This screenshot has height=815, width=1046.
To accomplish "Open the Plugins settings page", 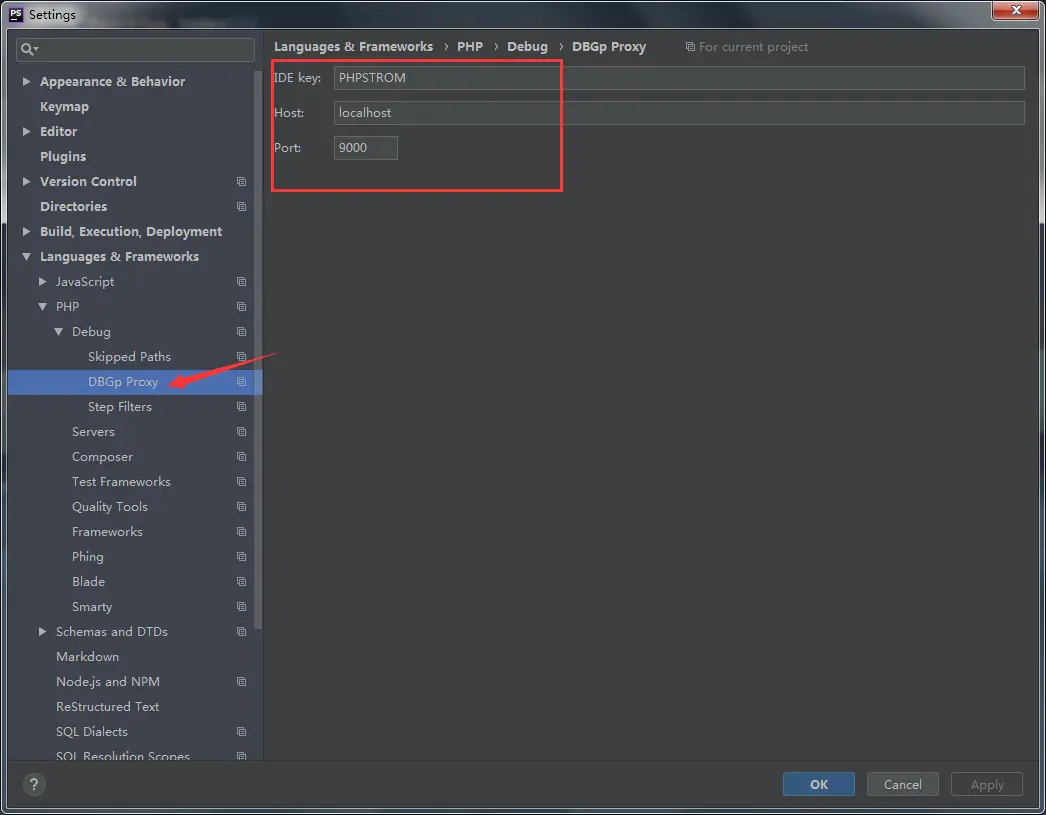I will coord(63,157).
